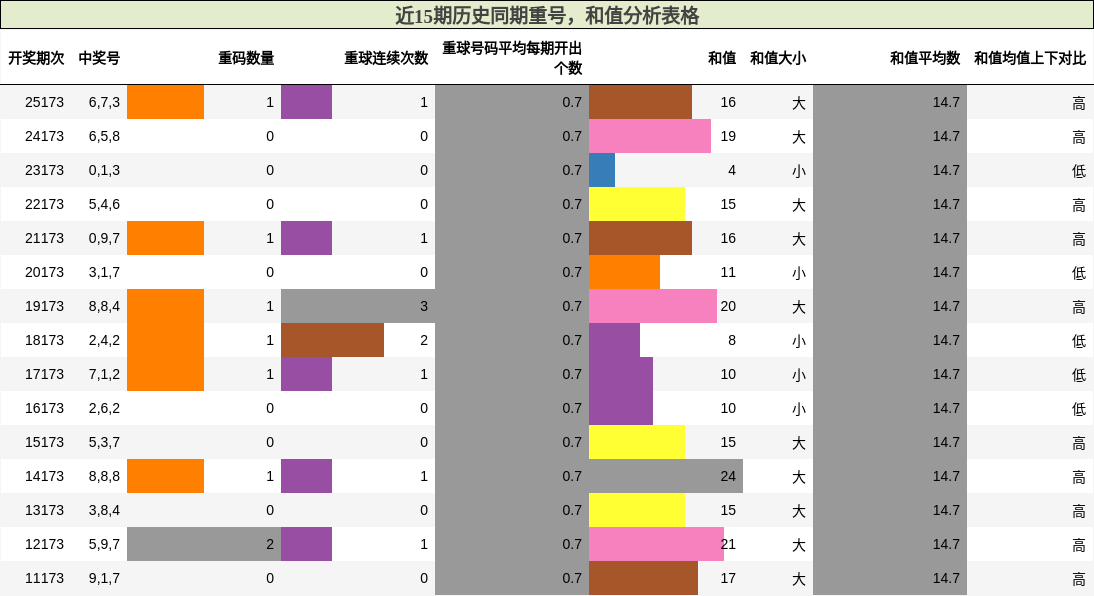This screenshot has width=1094, height=596.
Task: Select period cell 15173
Action: point(44,442)
